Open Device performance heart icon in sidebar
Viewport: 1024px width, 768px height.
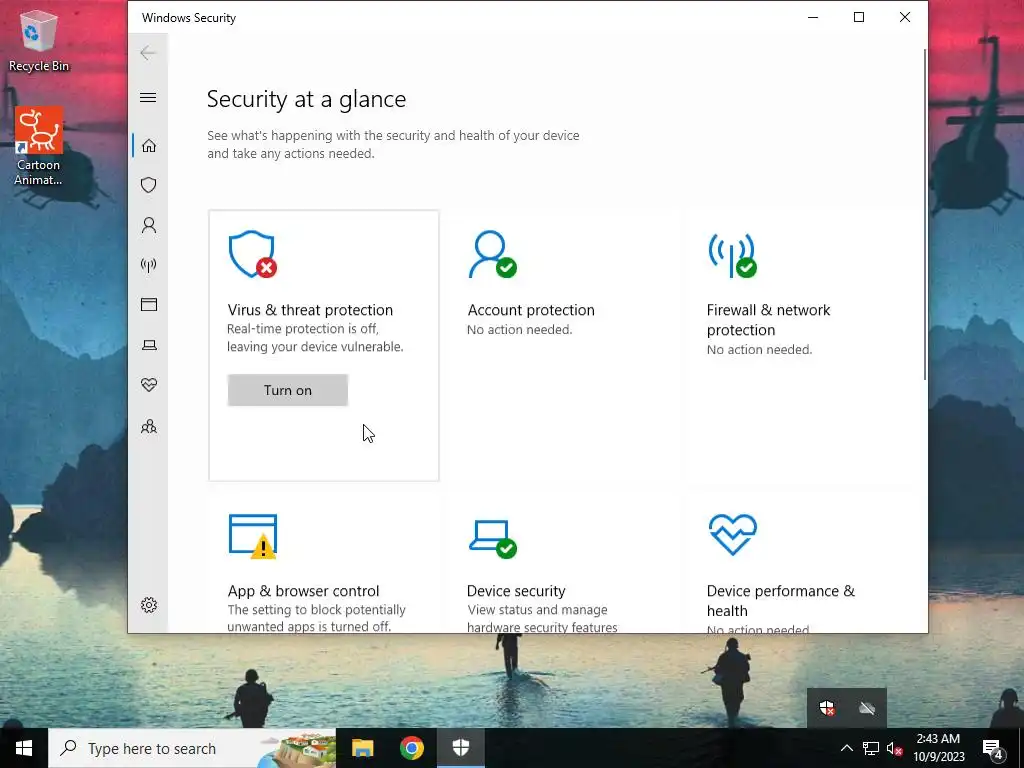click(x=149, y=385)
